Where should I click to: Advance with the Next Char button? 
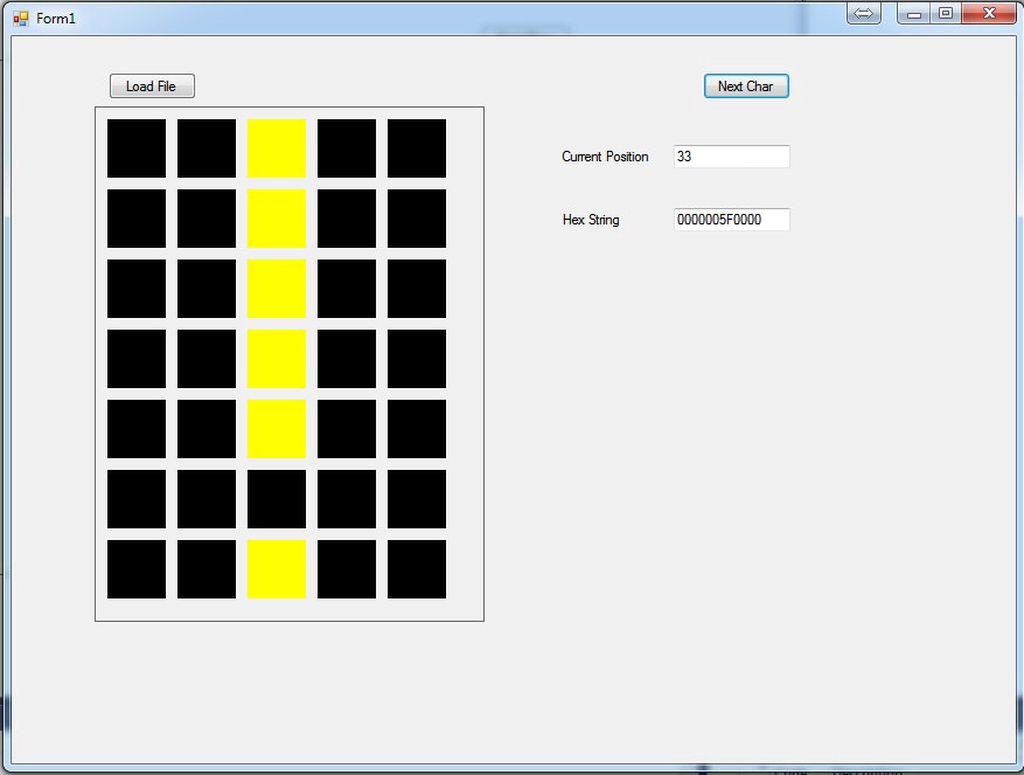746,86
